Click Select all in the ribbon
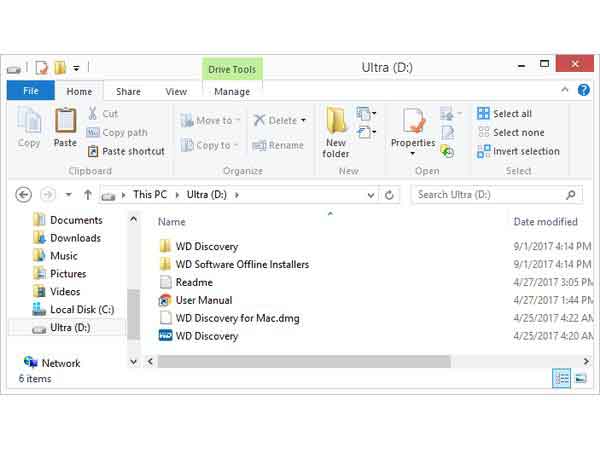600x450 pixels. coord(504,114)
